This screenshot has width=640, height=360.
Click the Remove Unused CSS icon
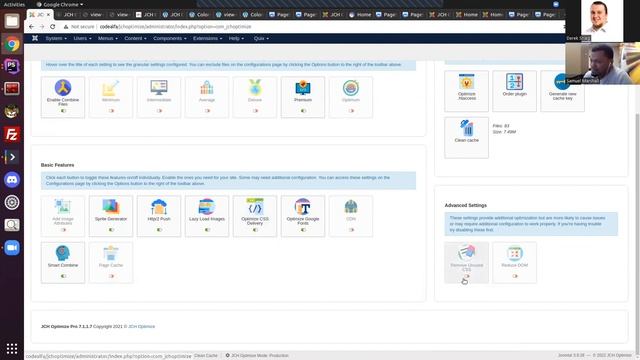click(467, 253)
